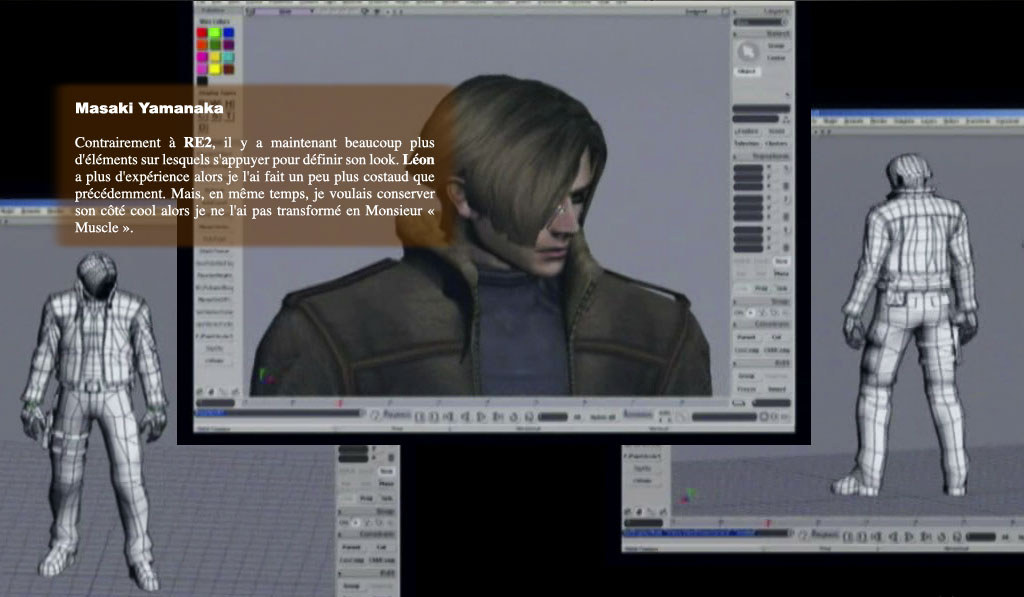Pick the bright green palette swatch

click(215, 33)
